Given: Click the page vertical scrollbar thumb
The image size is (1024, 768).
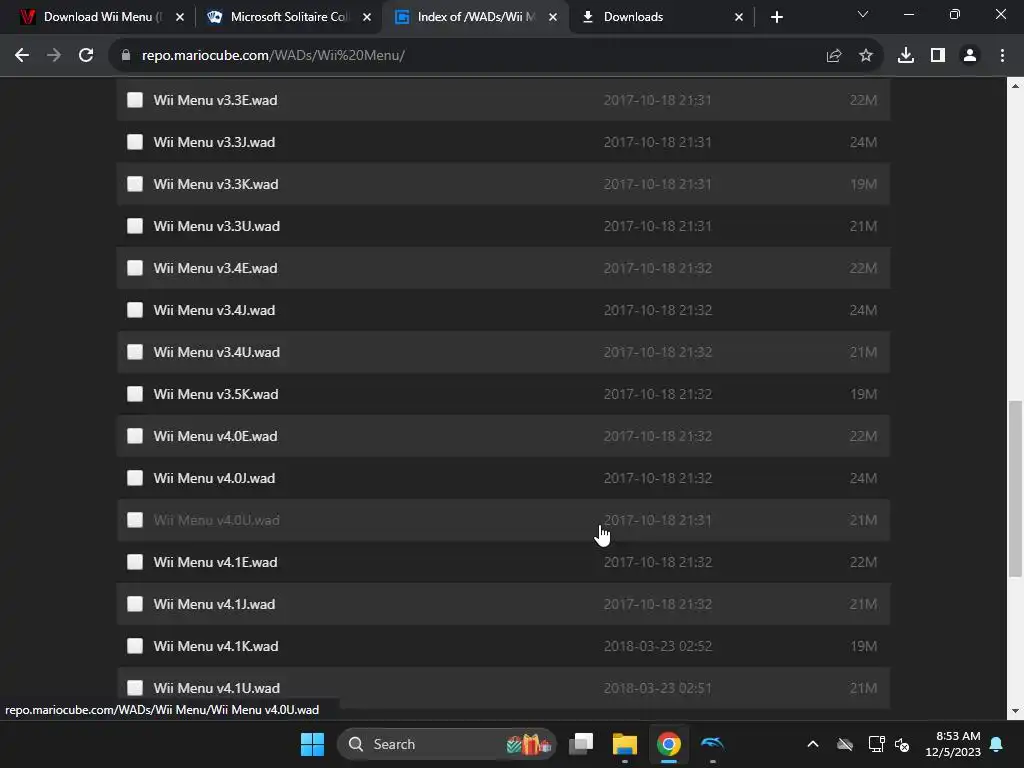Looking at the screenshot, I should (x=1015, y=488).
